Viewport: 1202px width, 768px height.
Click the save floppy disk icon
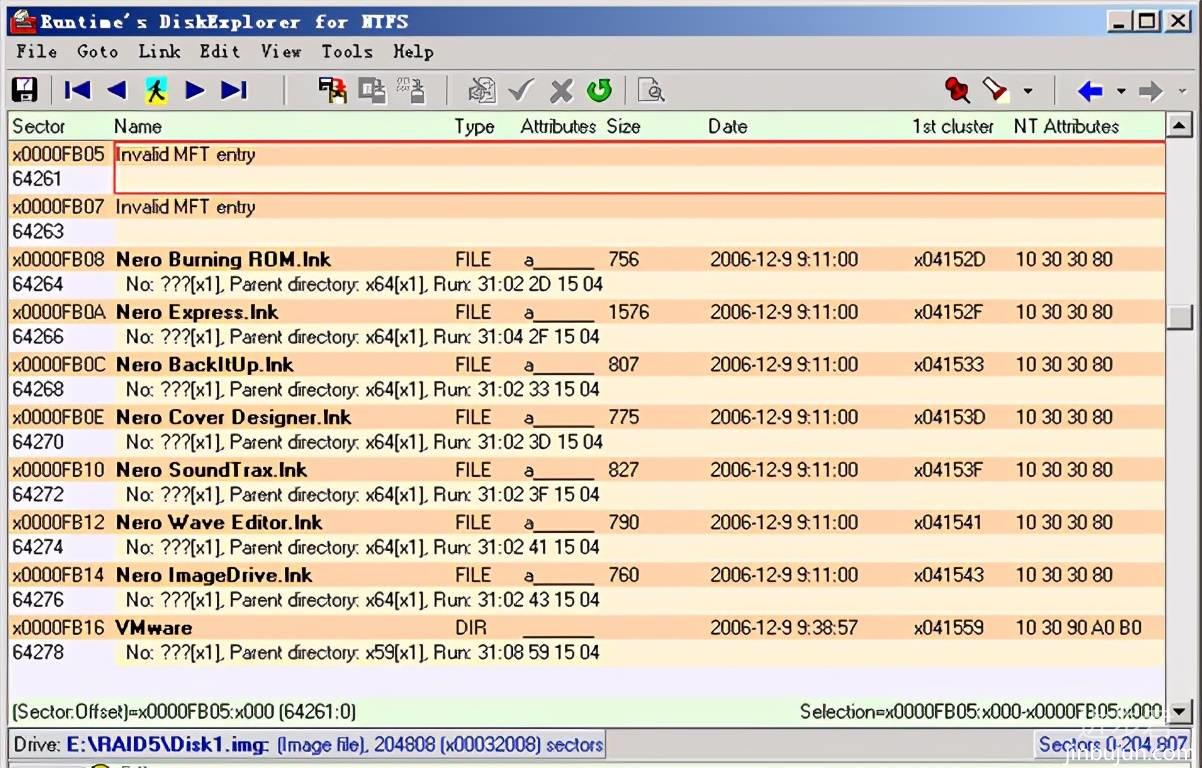point(25,90)
